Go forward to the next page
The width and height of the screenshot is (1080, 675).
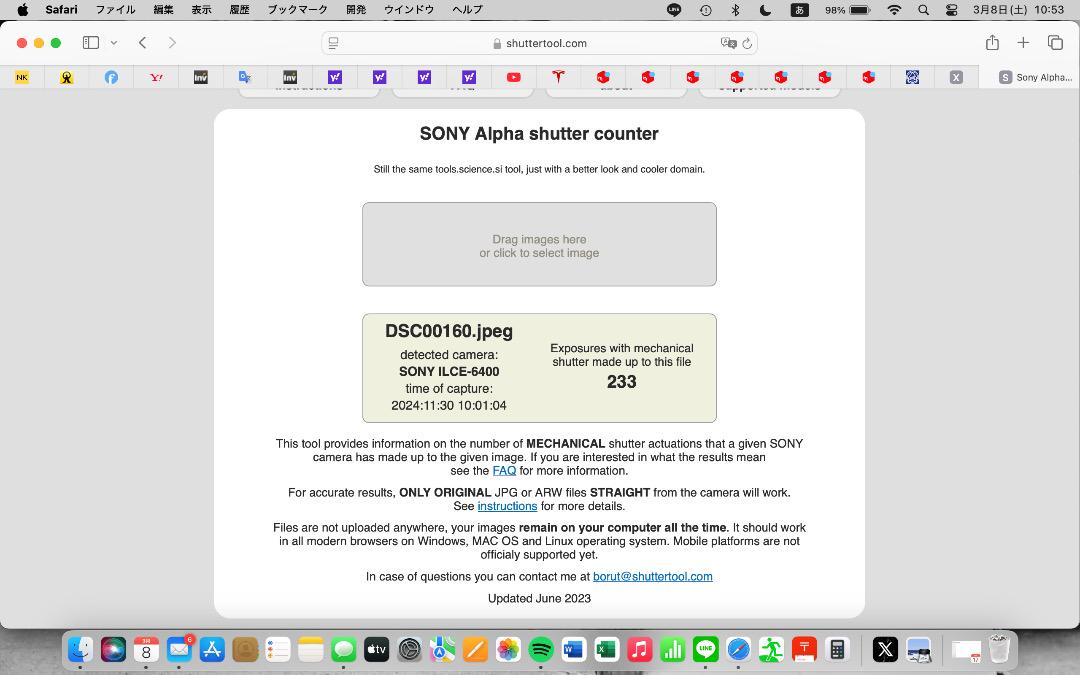pos(172,43)
